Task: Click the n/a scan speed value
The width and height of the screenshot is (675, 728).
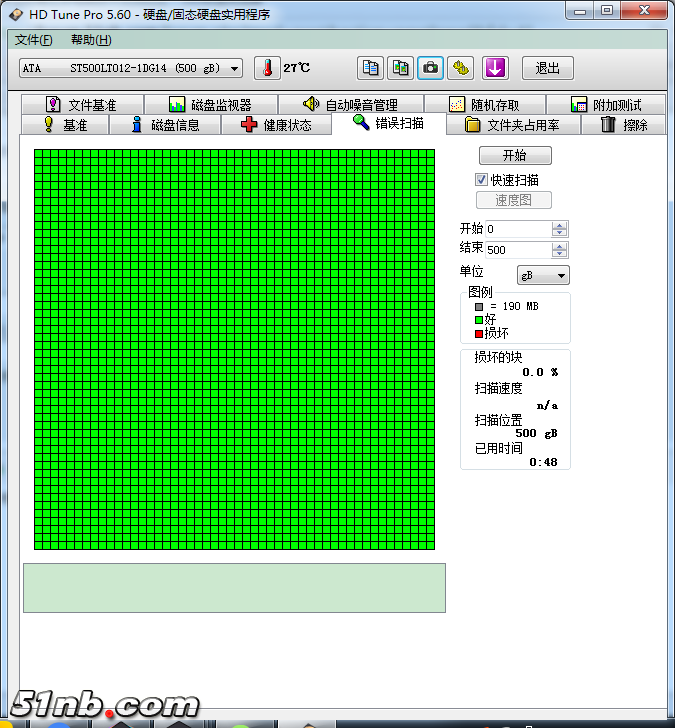Action: (547, 405)
